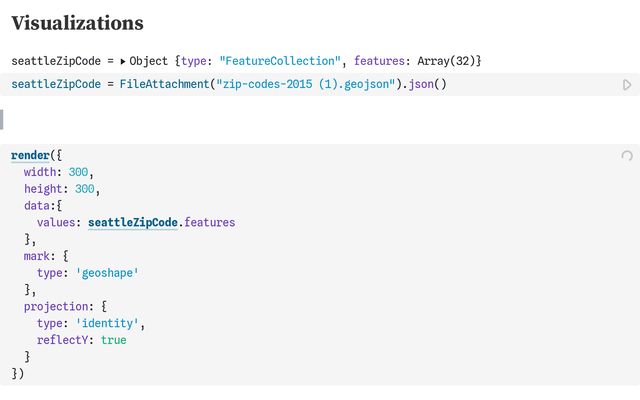The image size is (640, 400).
Task: Place cursor on the width: 300 line
Action: click(58, 172)
